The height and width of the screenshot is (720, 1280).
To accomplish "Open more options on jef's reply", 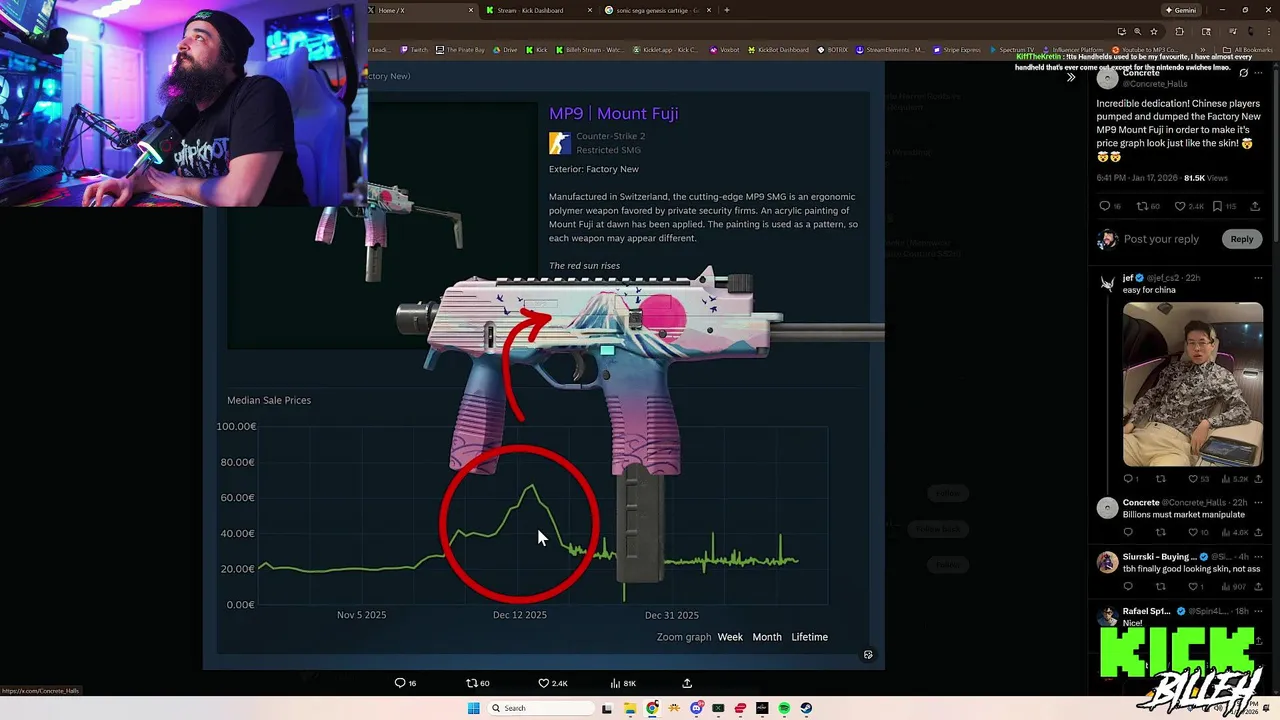I will pyautogui.click(x=1258, y=278).
